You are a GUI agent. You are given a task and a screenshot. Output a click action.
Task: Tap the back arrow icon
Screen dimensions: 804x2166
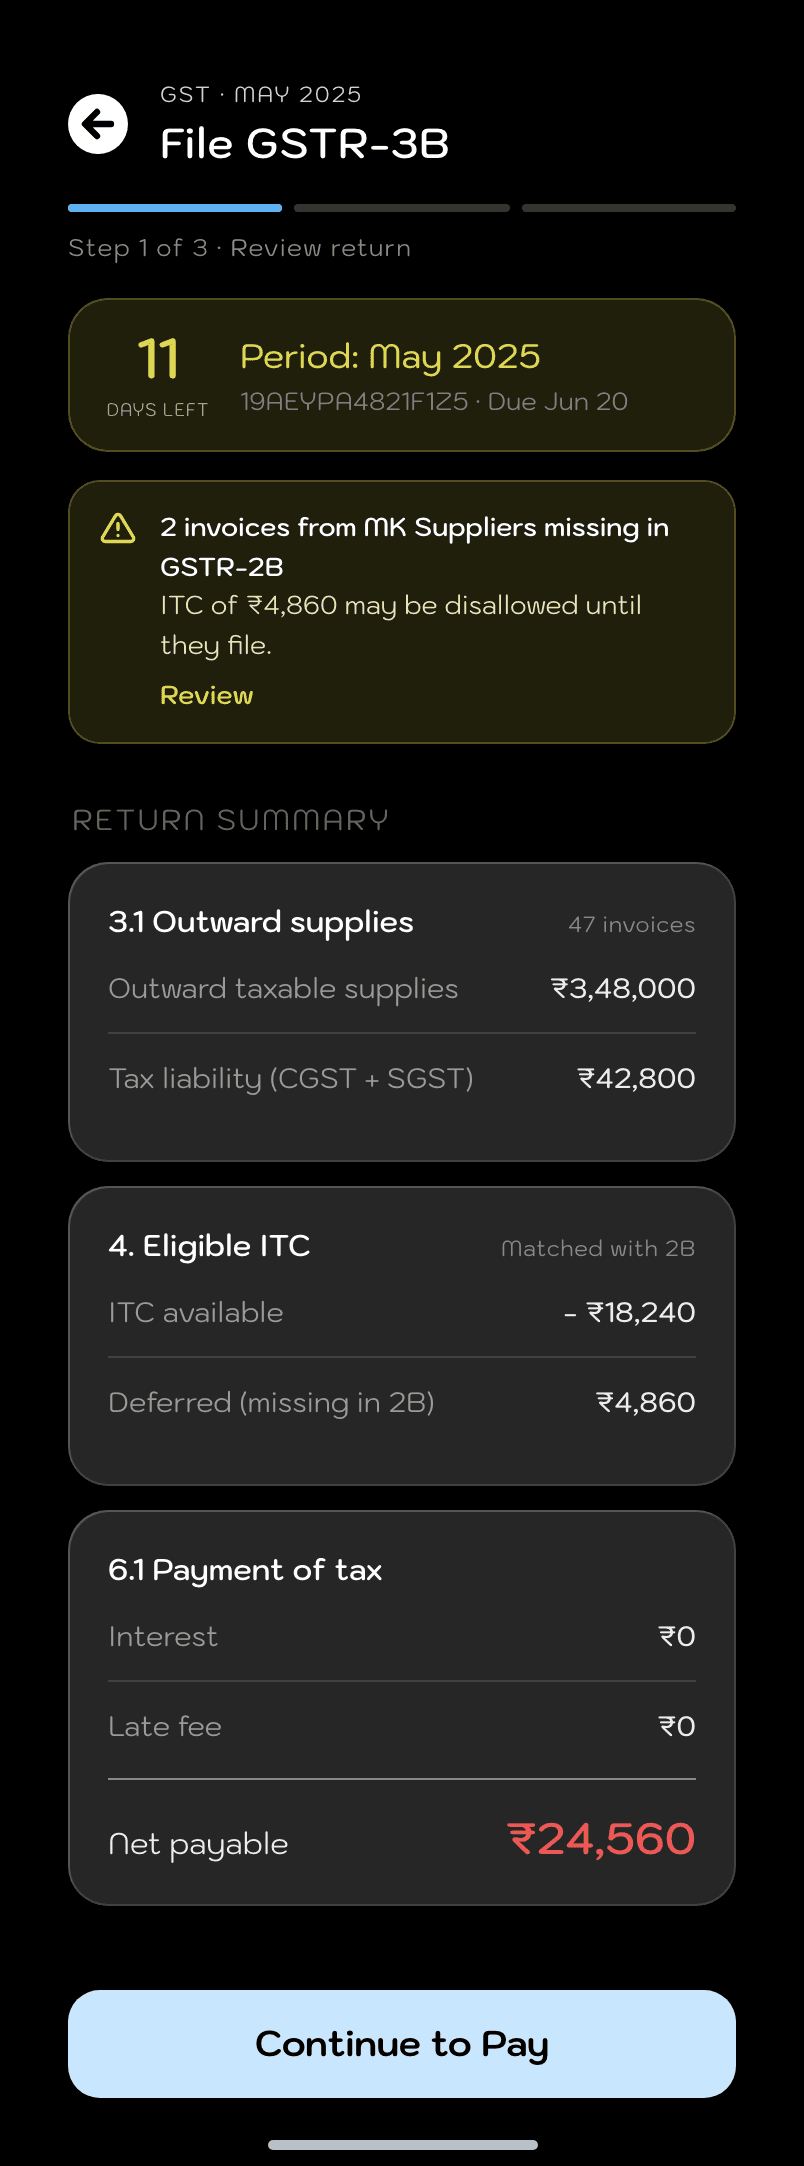click(x=98, y=124)
